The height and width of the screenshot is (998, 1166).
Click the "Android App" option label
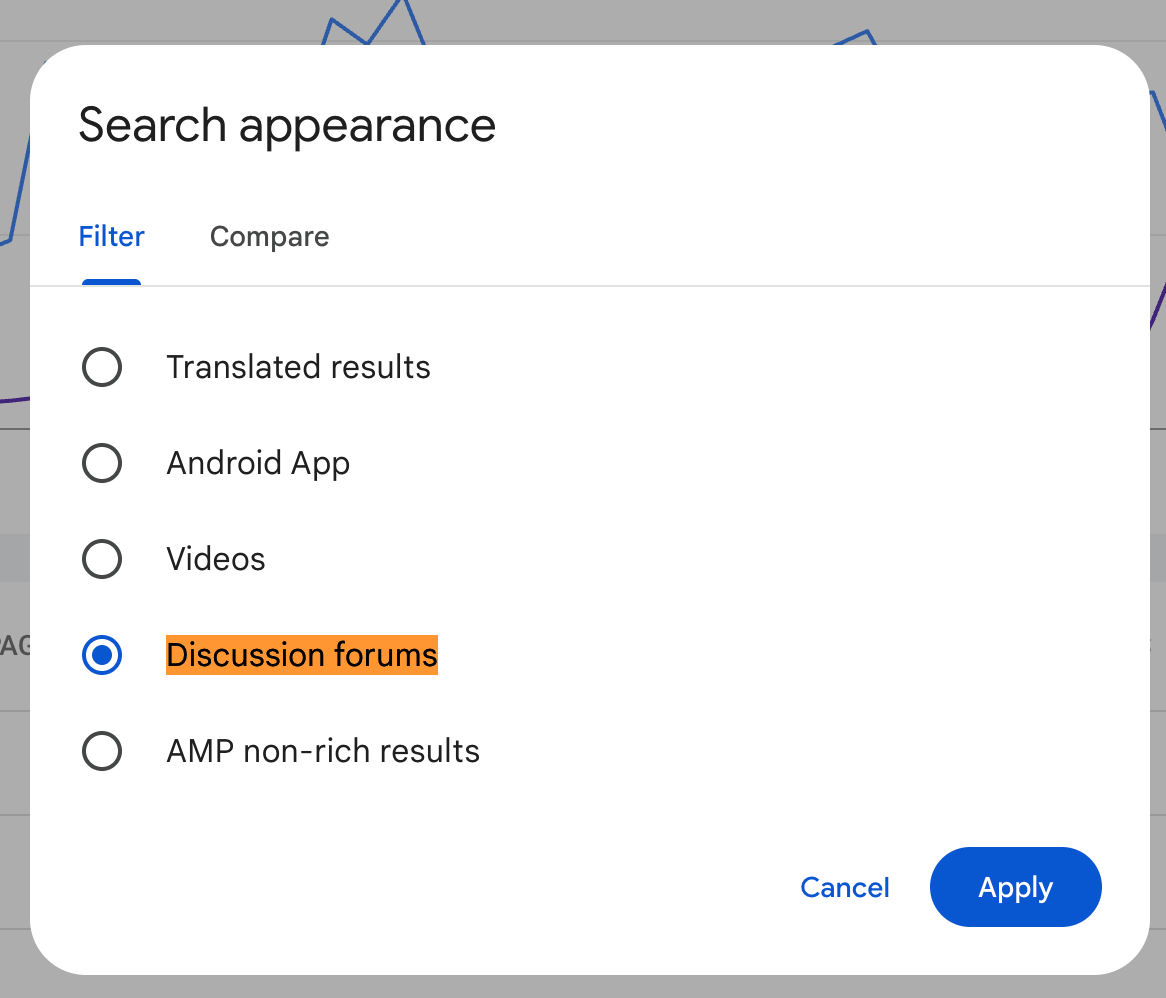pyautogui.click(x=258, y=463)
